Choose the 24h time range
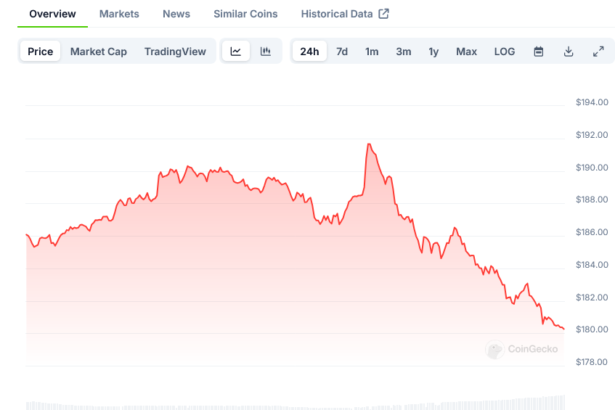The height and width of the screenshot is (410, 615). coord(310,52)
